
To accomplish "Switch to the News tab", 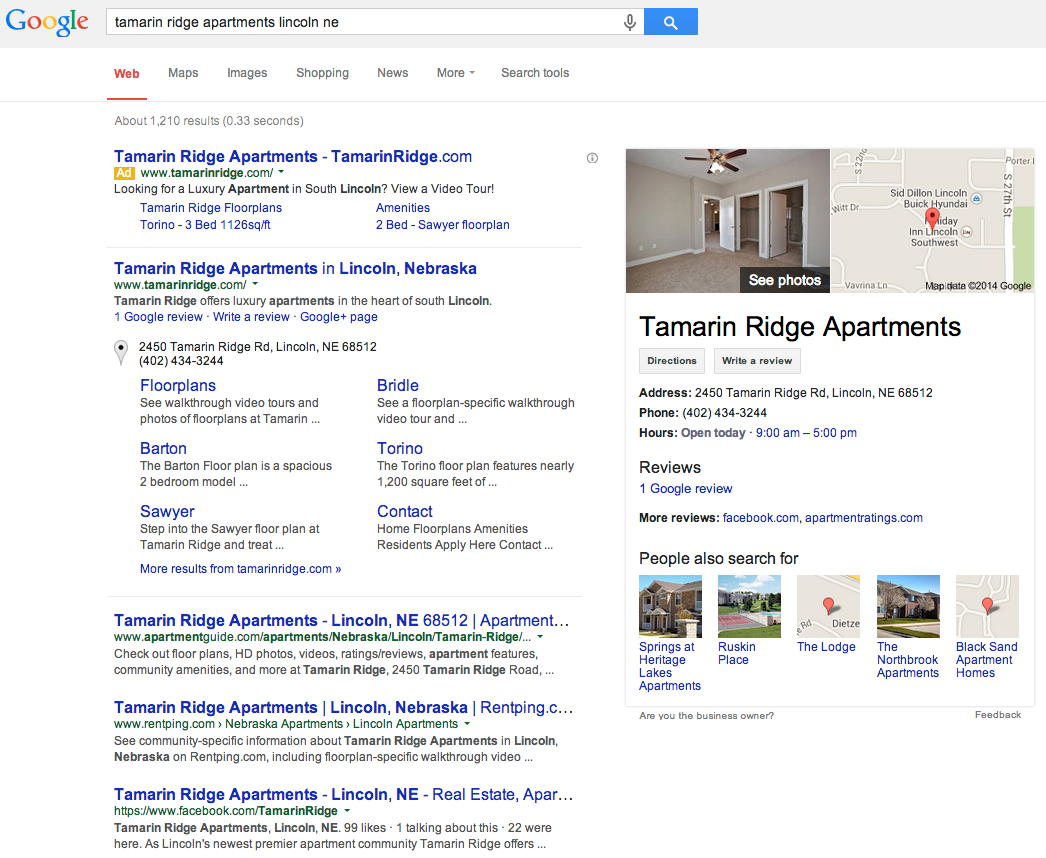I will (x=392, y=73).
